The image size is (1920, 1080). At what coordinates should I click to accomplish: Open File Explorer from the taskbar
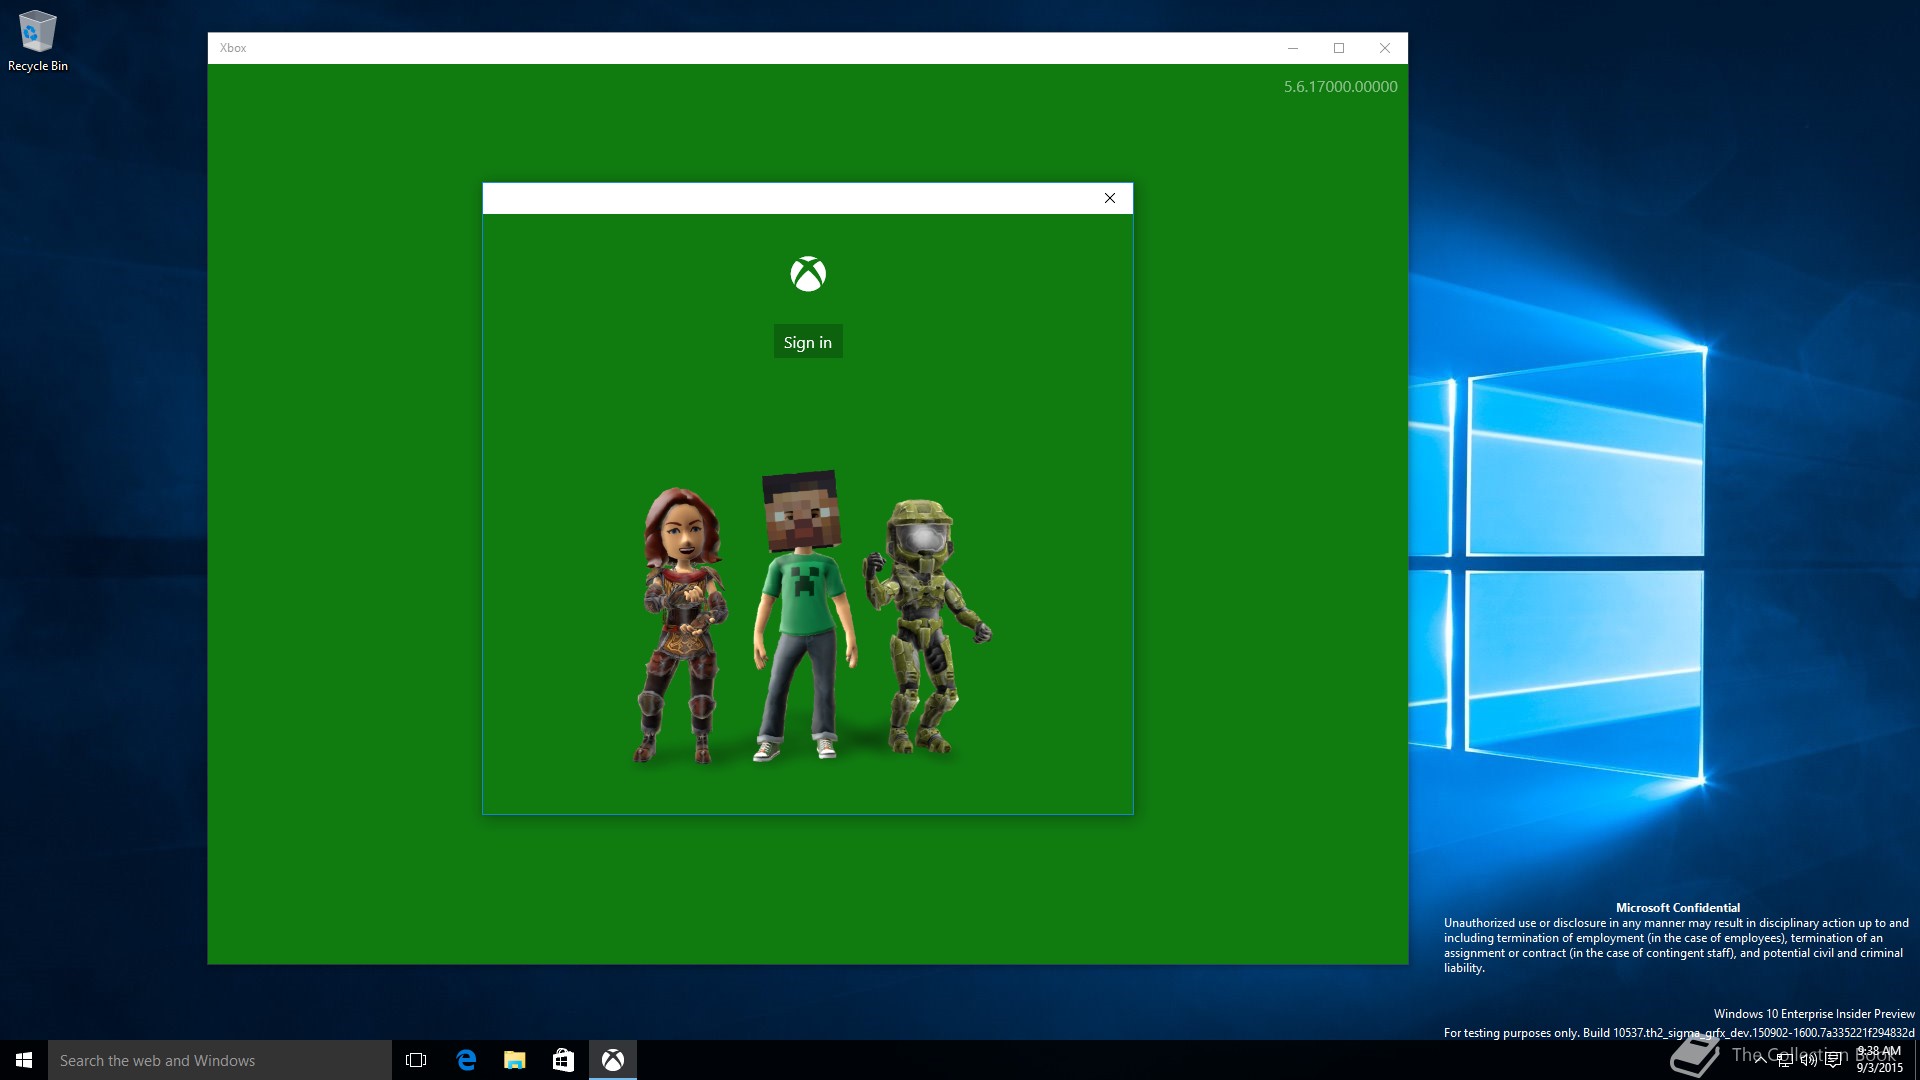tap(515, 1060)
